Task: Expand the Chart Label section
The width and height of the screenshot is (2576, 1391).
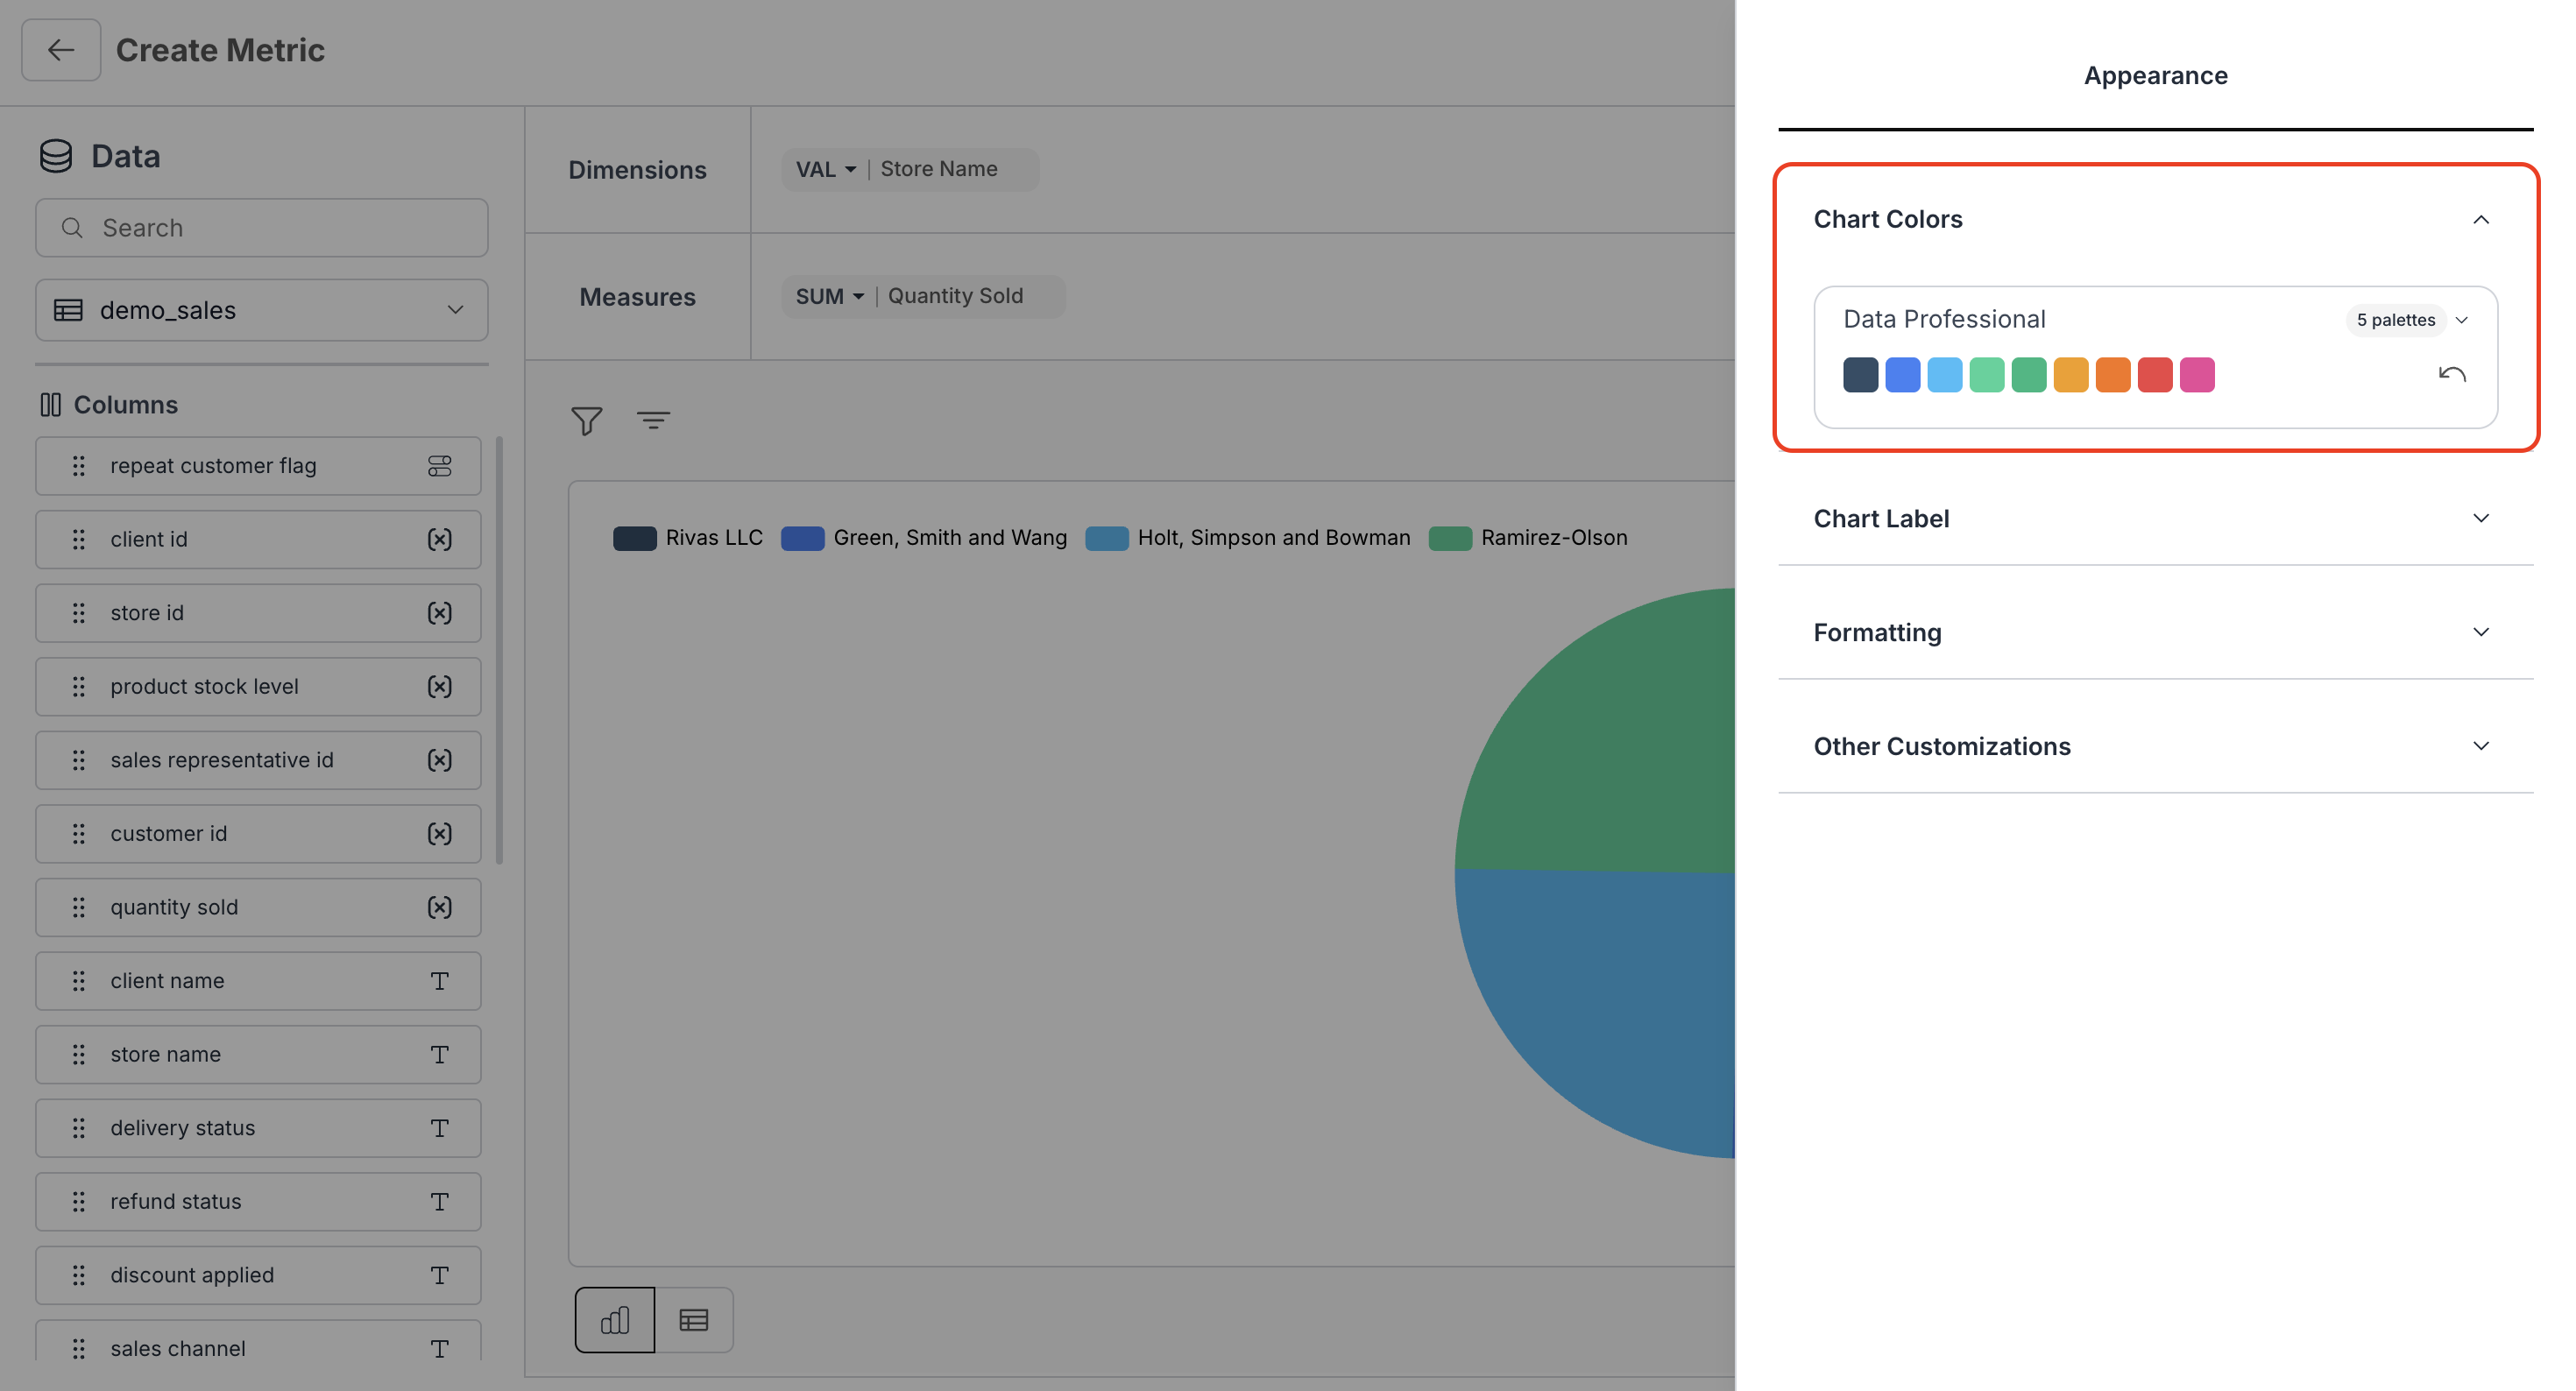Action: click(x=2155, y=518)
